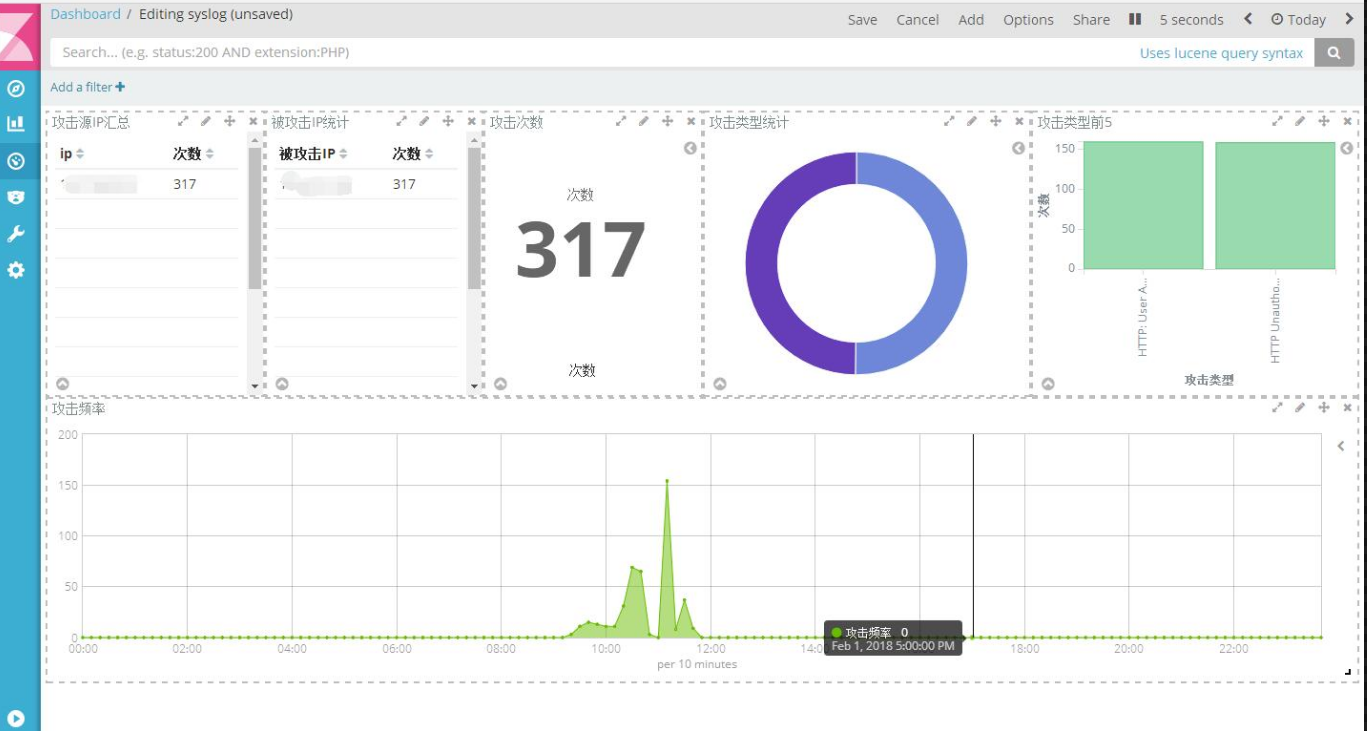Expand the spy panel under the 攻击源IP汇总 table
The width and height of the screenshot is (1367, 731).
62,383
